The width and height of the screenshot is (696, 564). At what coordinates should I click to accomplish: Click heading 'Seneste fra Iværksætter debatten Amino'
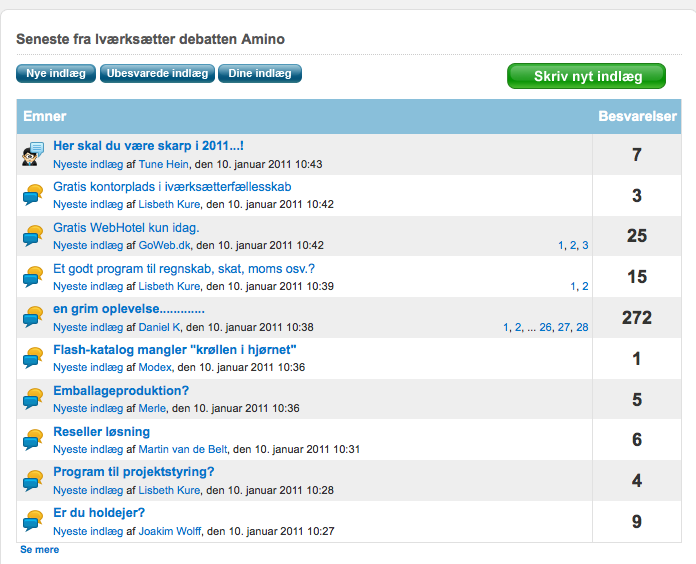pyautogui.click(x=150, y=39)
